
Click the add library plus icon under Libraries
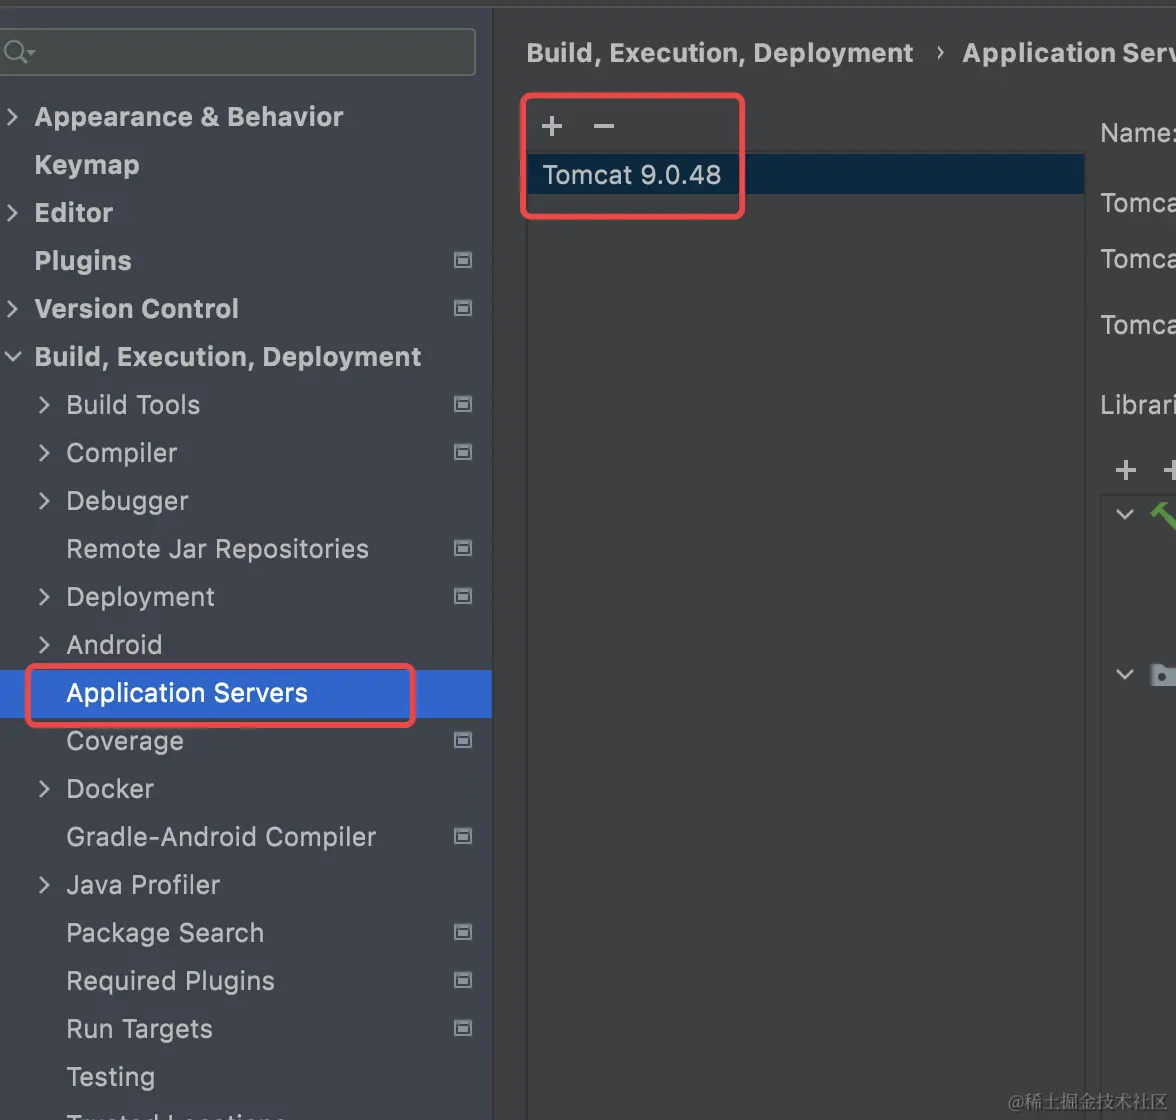point(1126,470)
